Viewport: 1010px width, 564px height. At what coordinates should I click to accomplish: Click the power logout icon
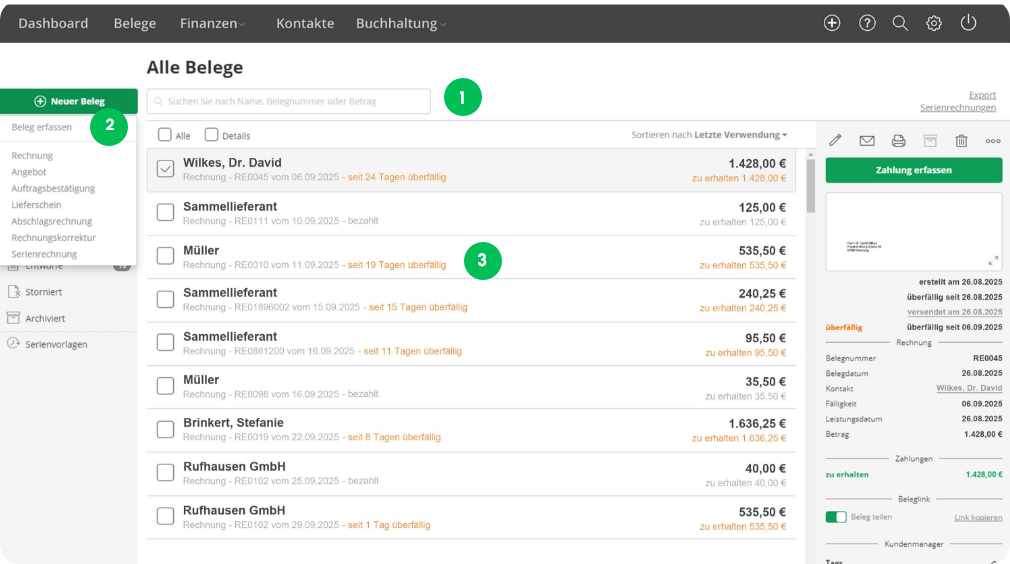tap(967, 23)
